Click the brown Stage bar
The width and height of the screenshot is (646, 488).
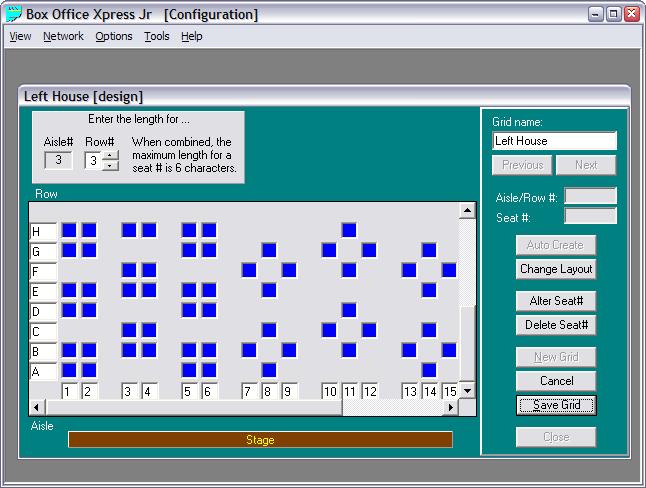click(x=260, y=440)
